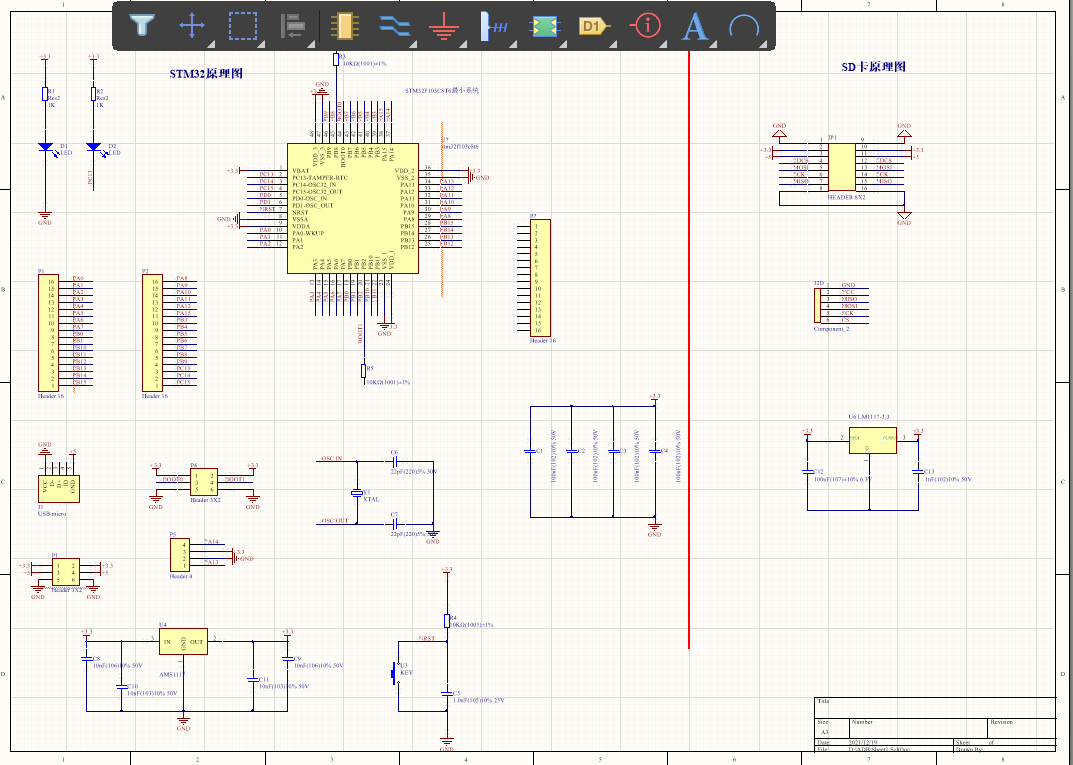Select the 'STM32原理图' title text
The image size is (1073, 765).
(206, 74)
